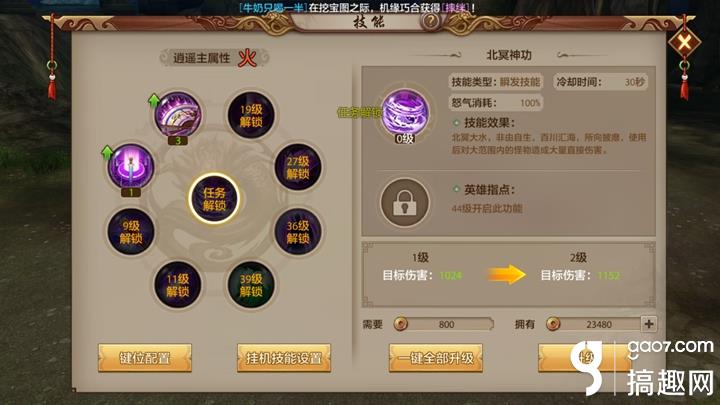This screenshot has height=405, width=720.
Task: Click the owned 23480 coins field
Action: 594,324
